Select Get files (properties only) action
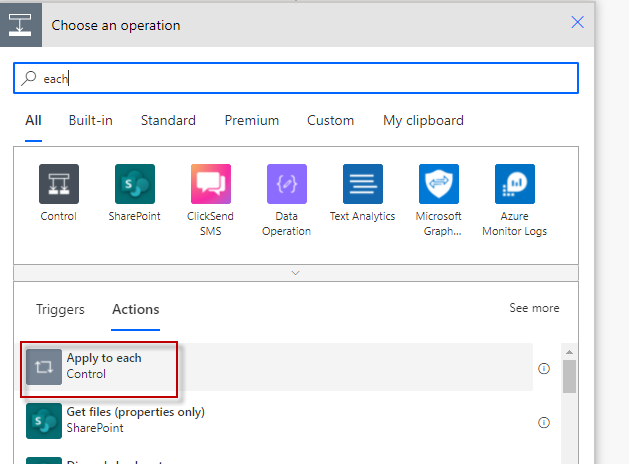Viewport: 629px width, 464px height. [x=135, y=419]
